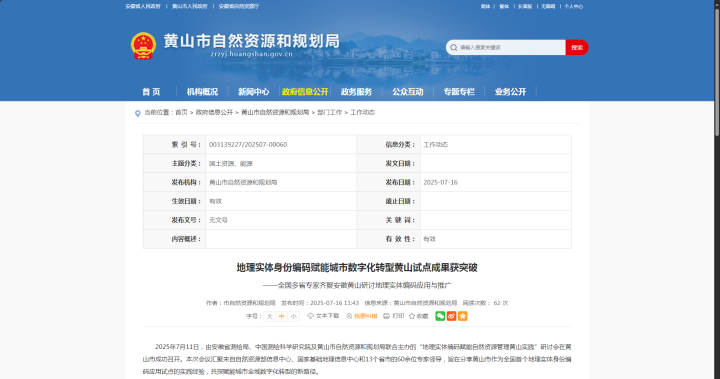Viewport: 720px width, 379px height.
Task: Click the article headline 地理实体身份编码赋能
Action: [357, 267]
